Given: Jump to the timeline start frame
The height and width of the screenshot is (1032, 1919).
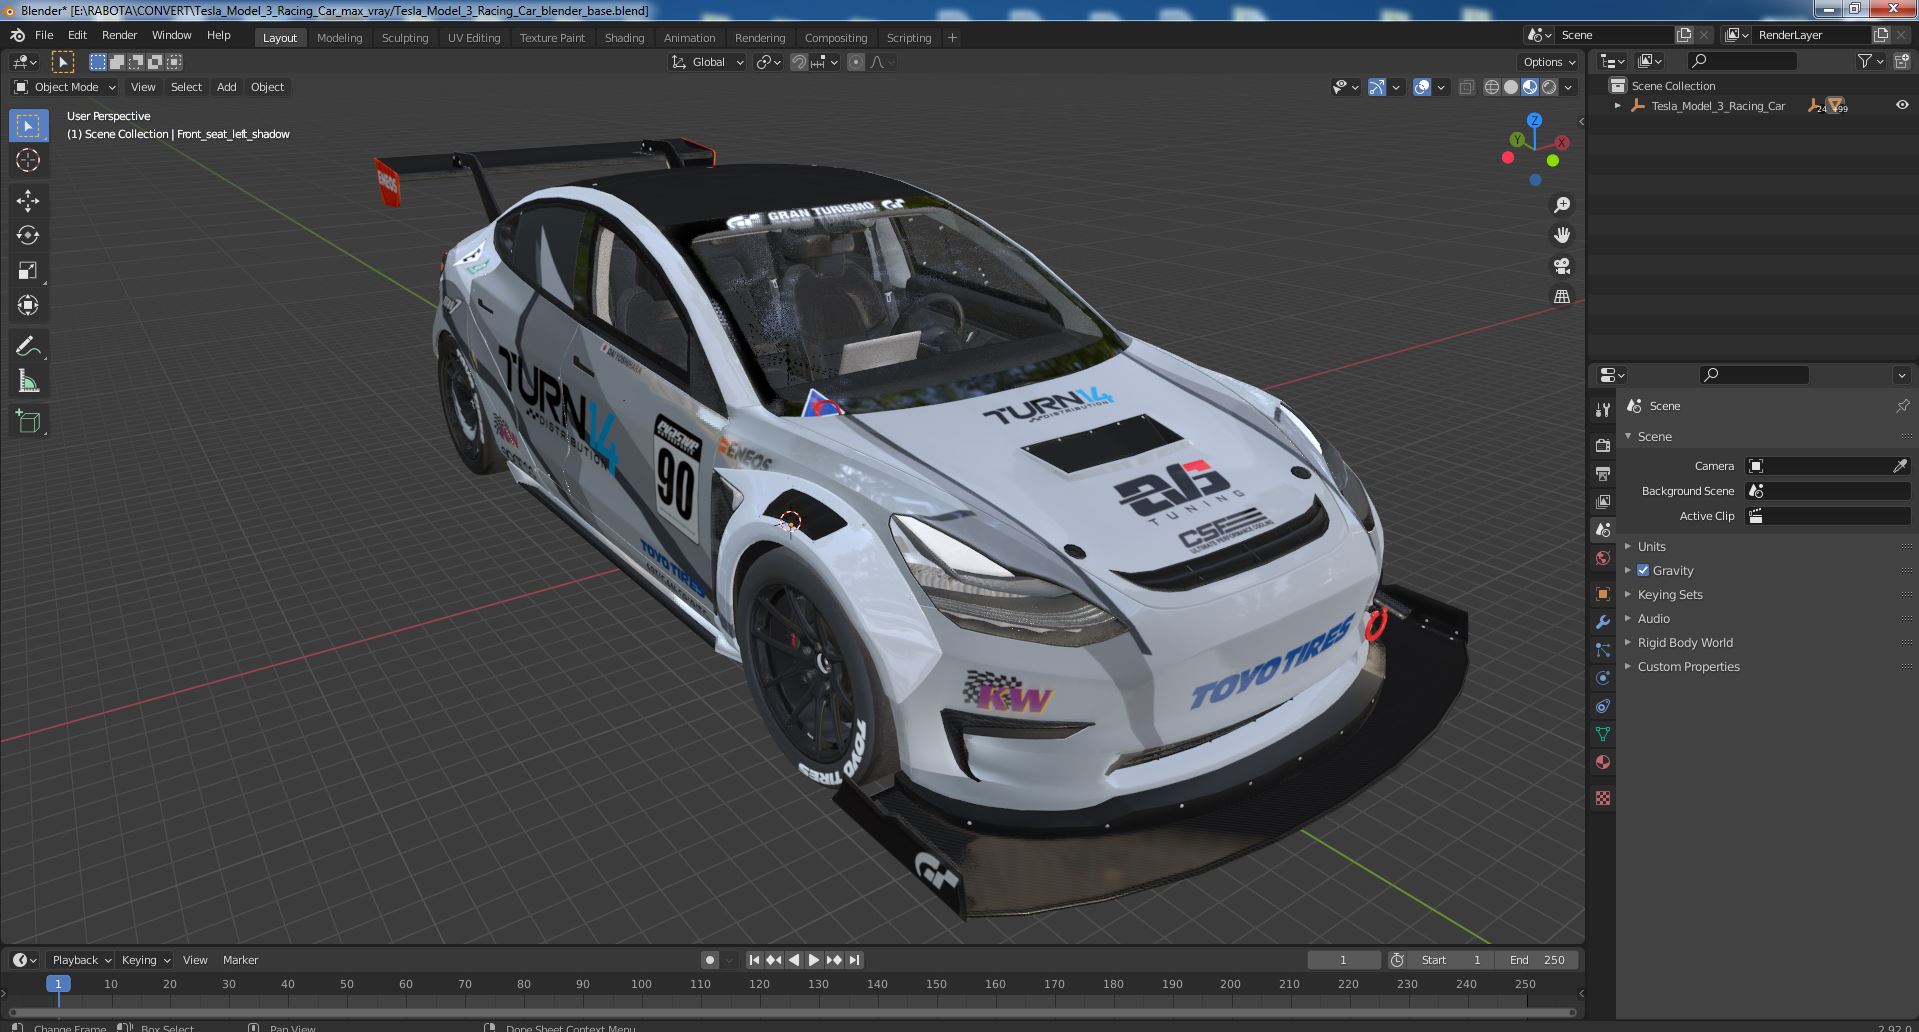Looking at the screenshot, I should click(755, 960).
